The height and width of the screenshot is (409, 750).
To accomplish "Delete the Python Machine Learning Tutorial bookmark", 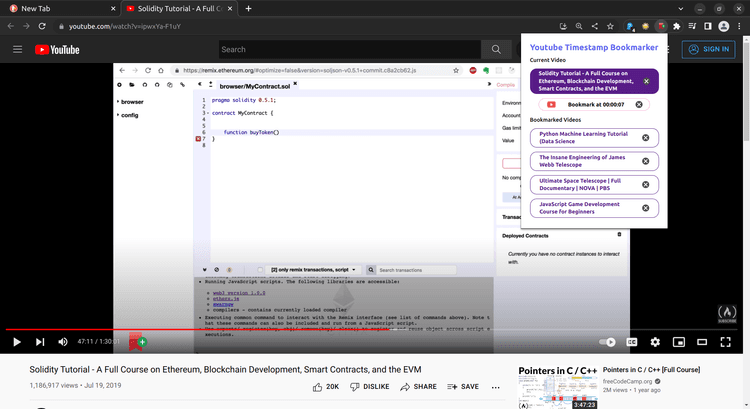I will (646, 138).
